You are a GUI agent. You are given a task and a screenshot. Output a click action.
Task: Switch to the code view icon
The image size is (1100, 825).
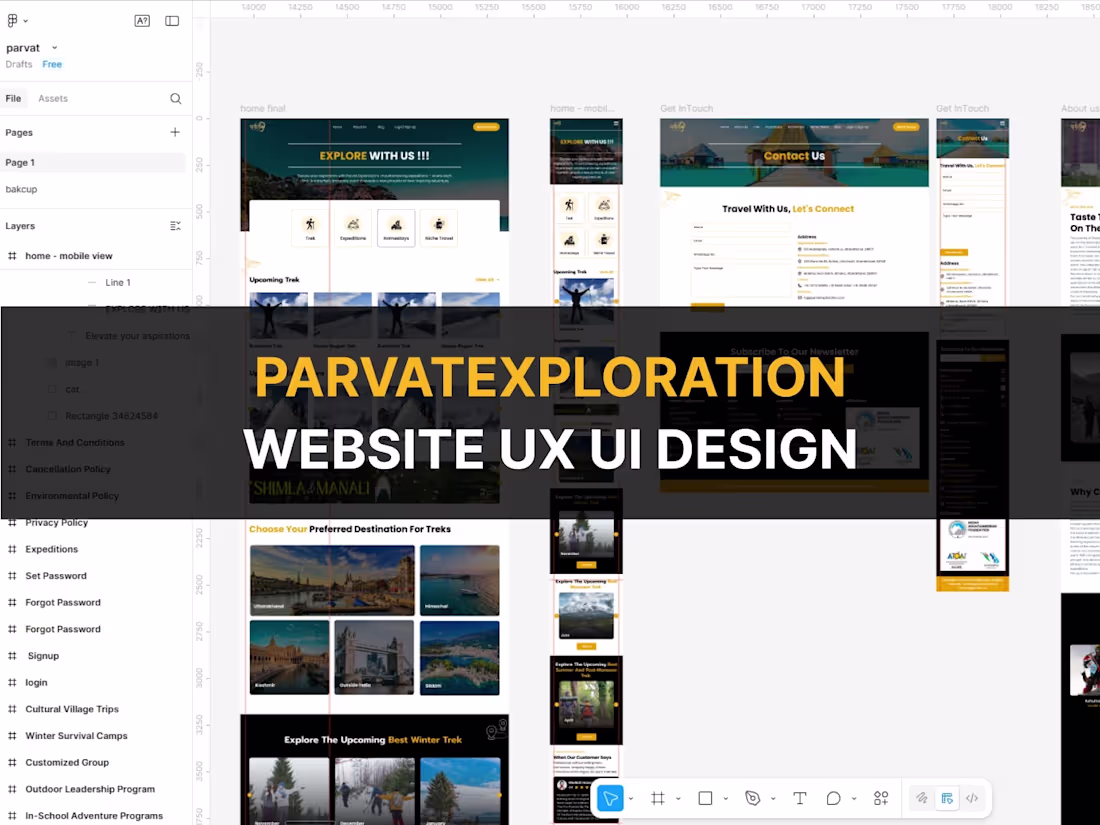coord(972,798)
